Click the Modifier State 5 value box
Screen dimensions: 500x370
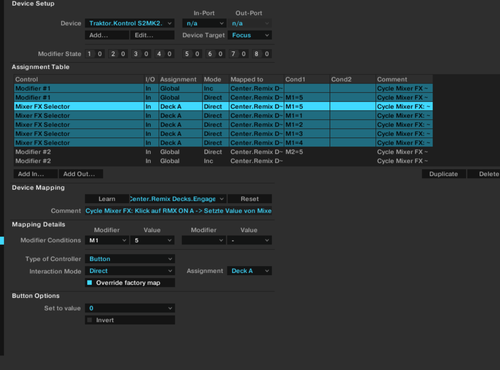(197, 54)
